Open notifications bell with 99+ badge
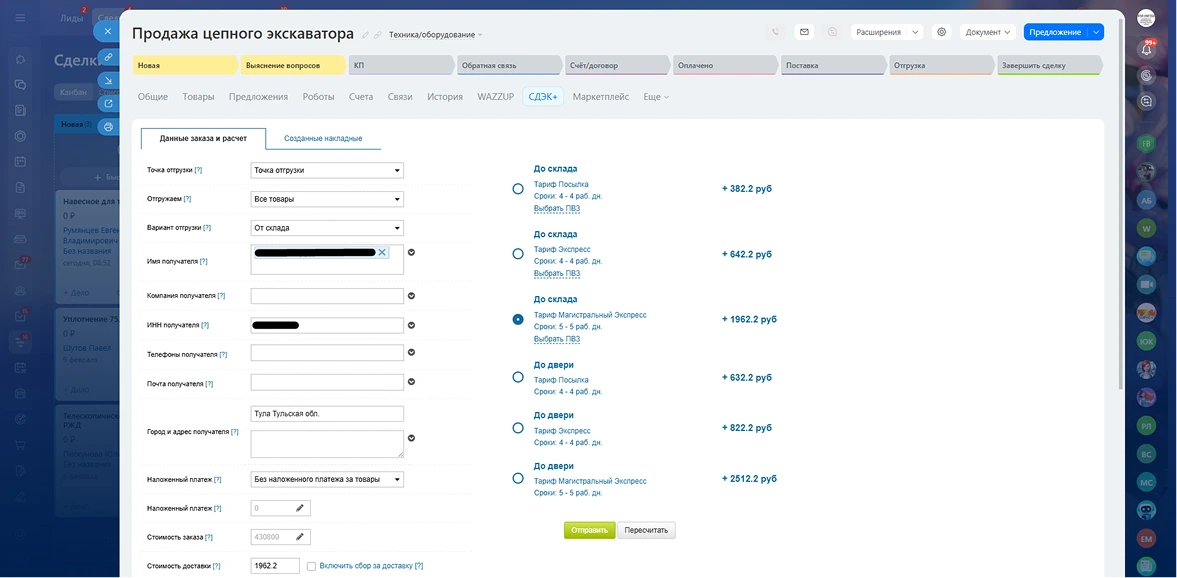Viewport: 1177px width, 578px height. [1147, 48]
